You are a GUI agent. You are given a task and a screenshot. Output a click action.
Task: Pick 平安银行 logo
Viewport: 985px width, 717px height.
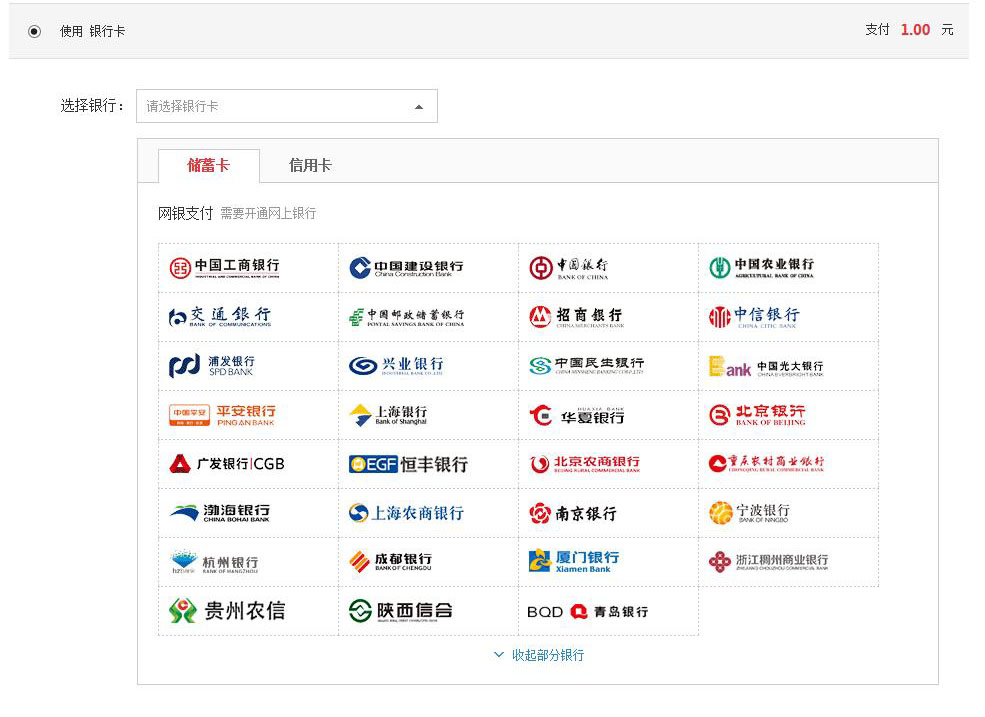pos(222,415)
